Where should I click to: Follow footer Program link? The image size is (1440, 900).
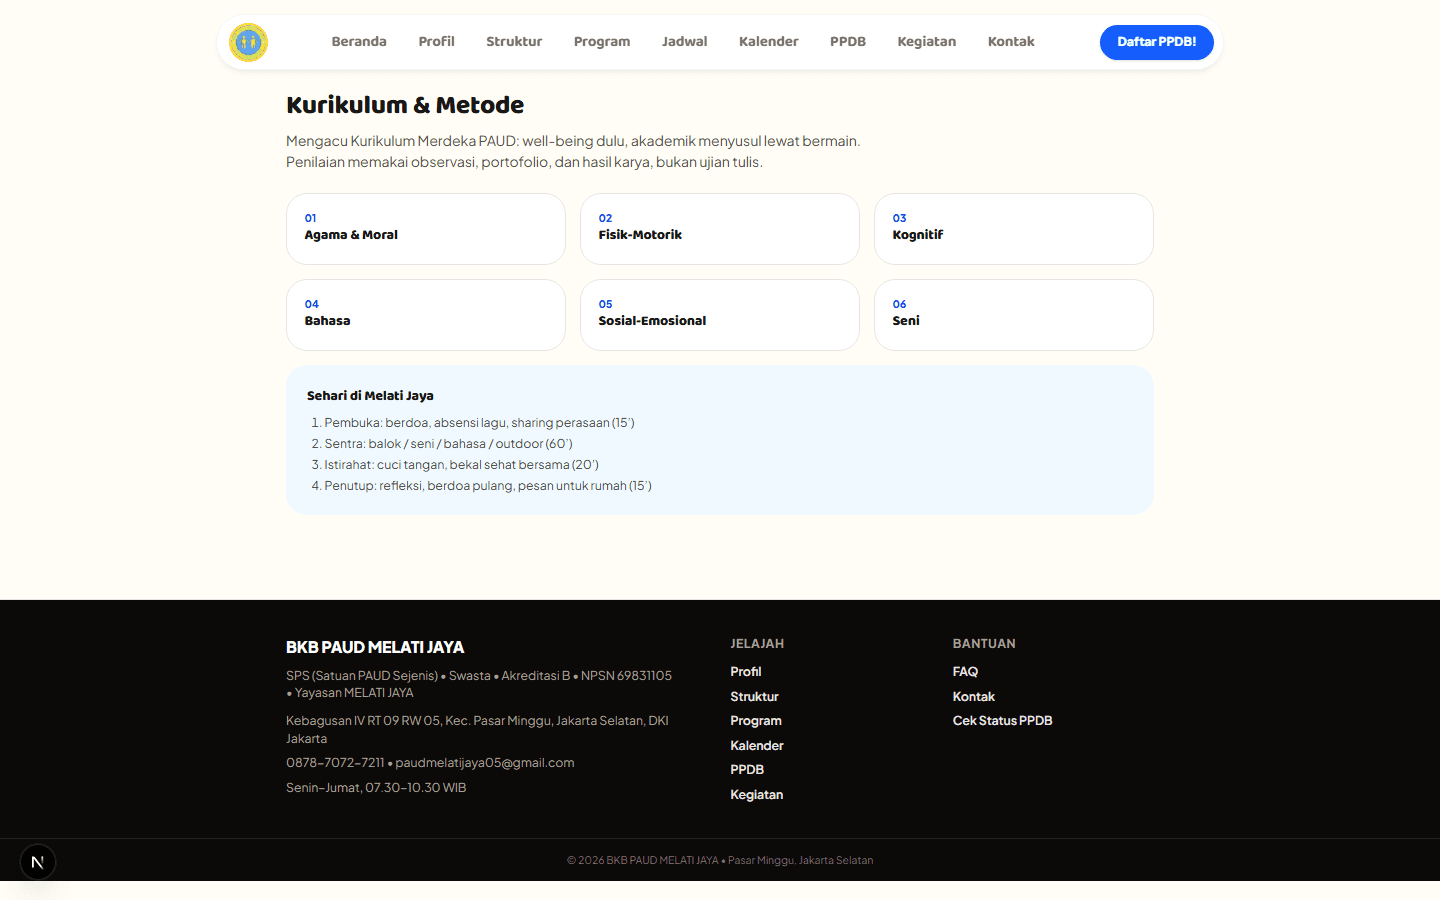click(756, 721)
